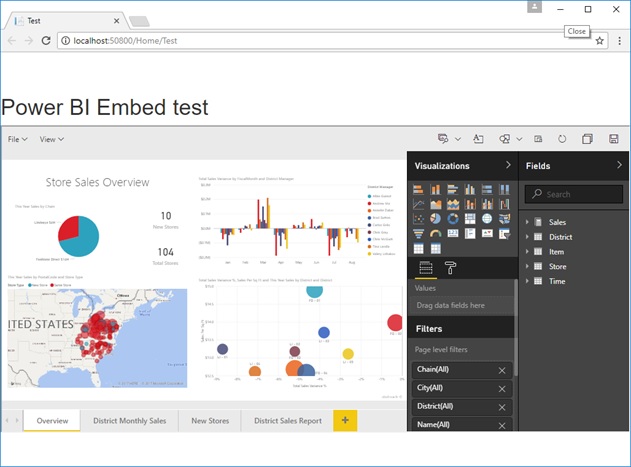The width and height of the screenshot is (631, 467).
Task: Reload the browser page
Action: click(x=46, y=41)
